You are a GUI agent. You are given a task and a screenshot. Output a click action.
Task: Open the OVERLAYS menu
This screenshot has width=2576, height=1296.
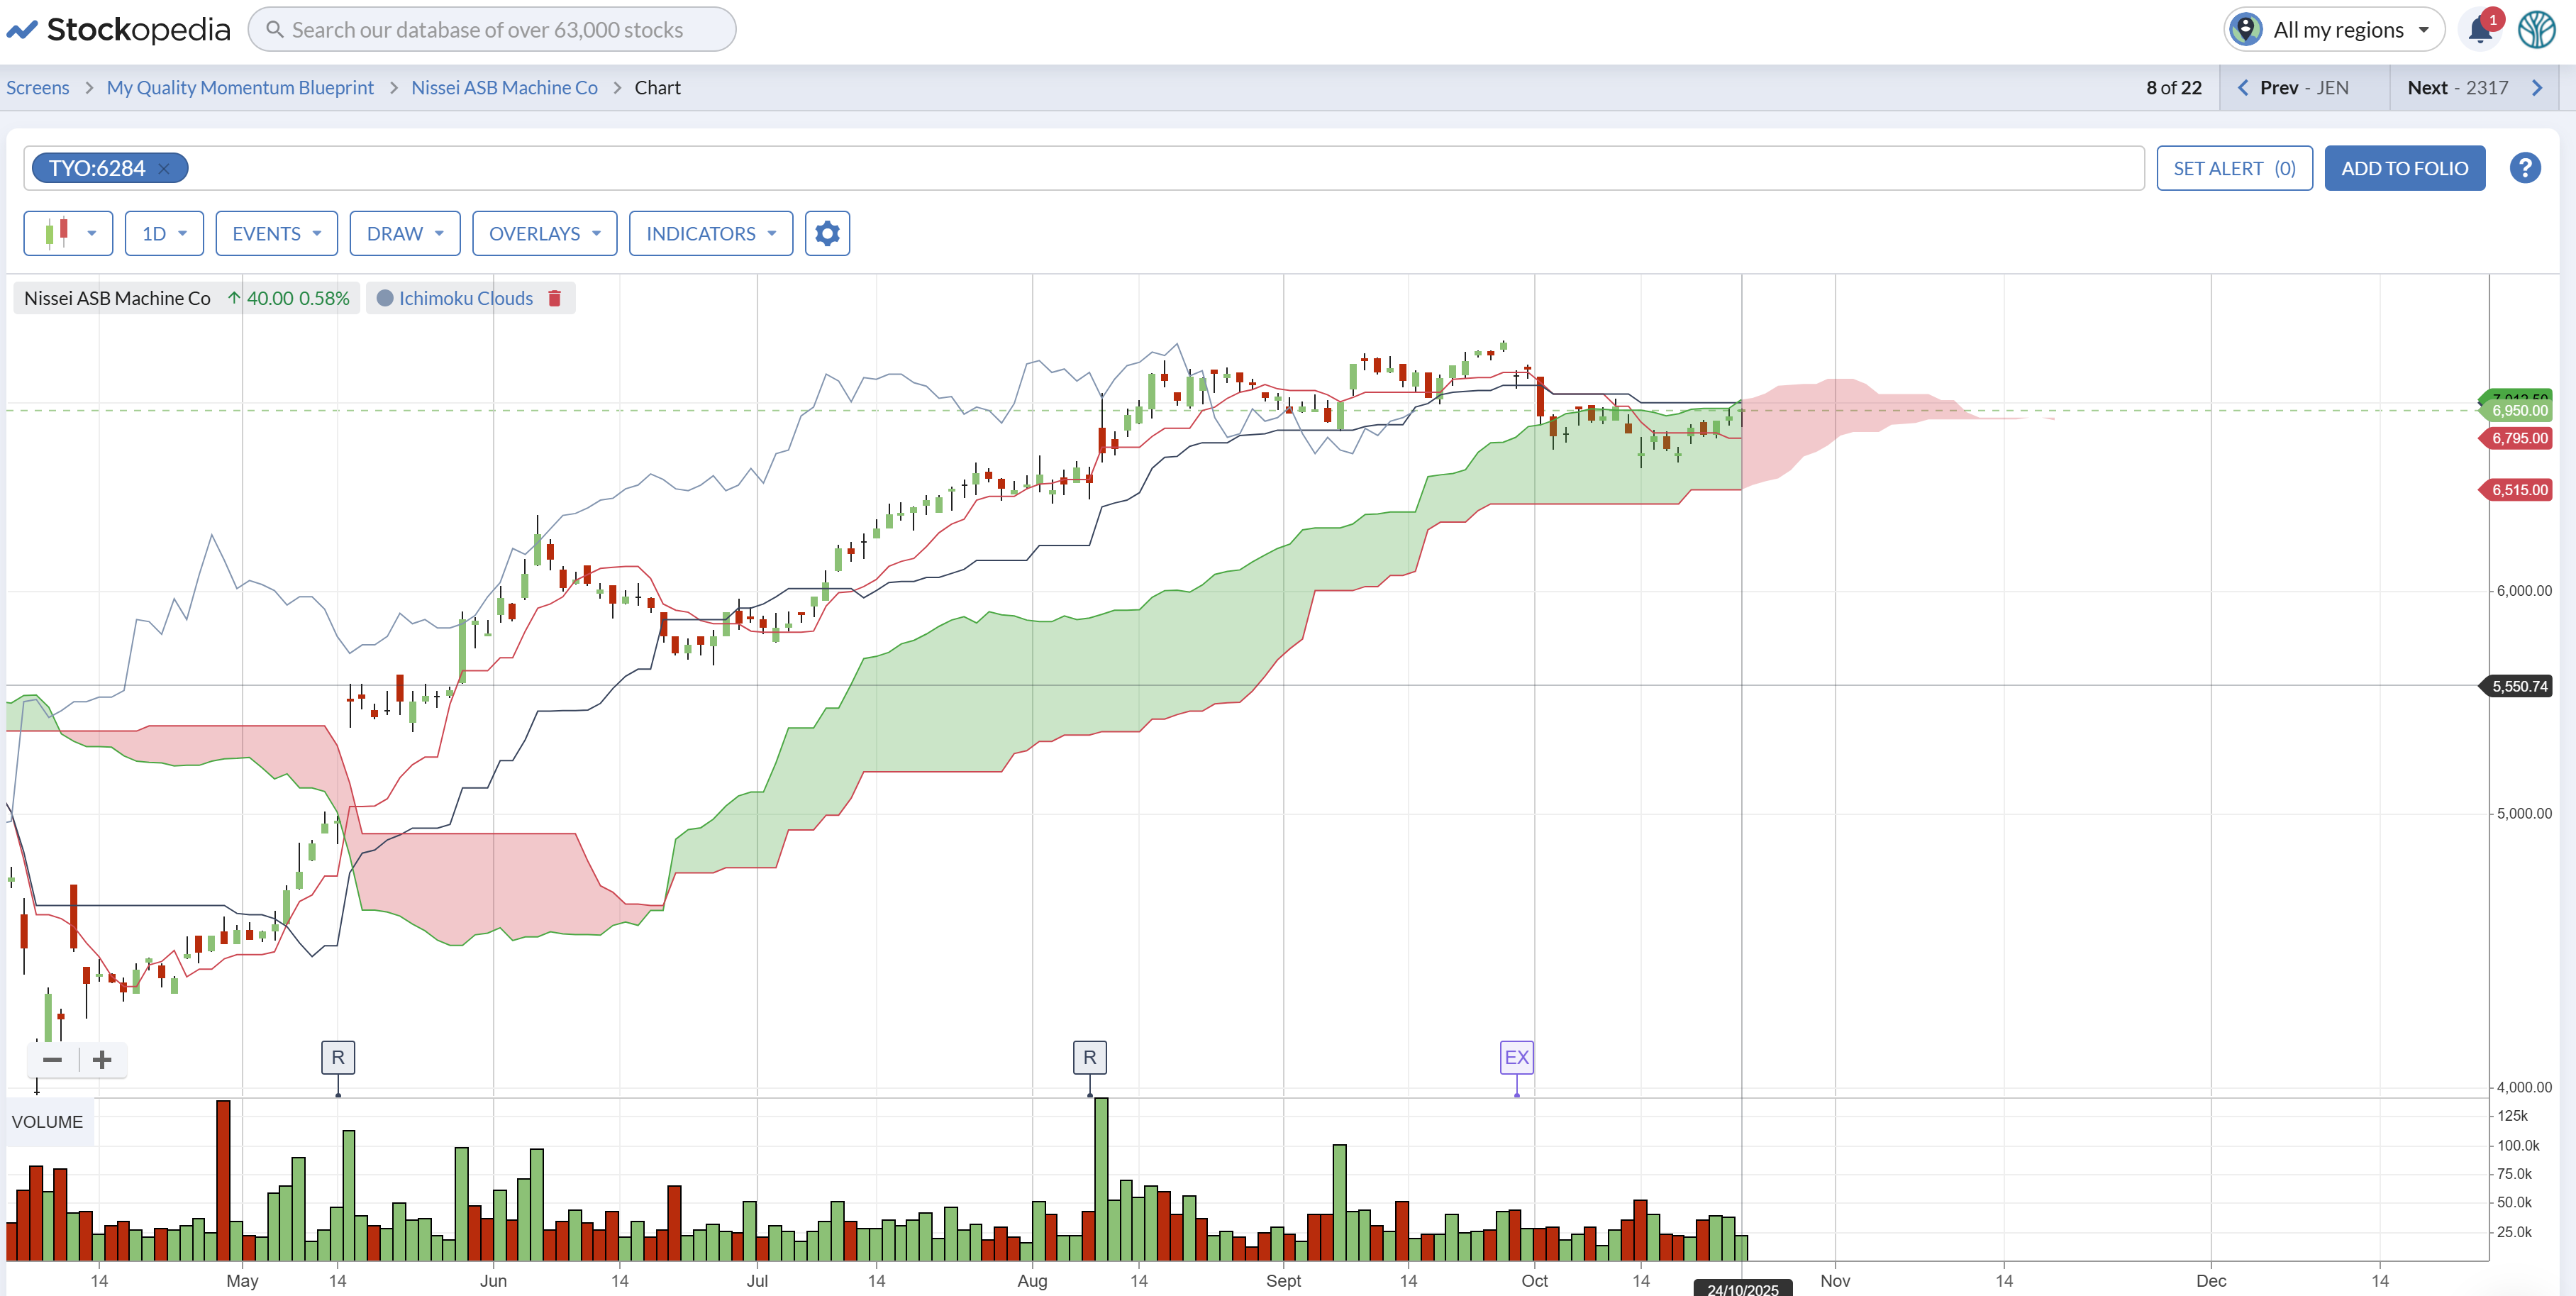(x=544, y=233)
